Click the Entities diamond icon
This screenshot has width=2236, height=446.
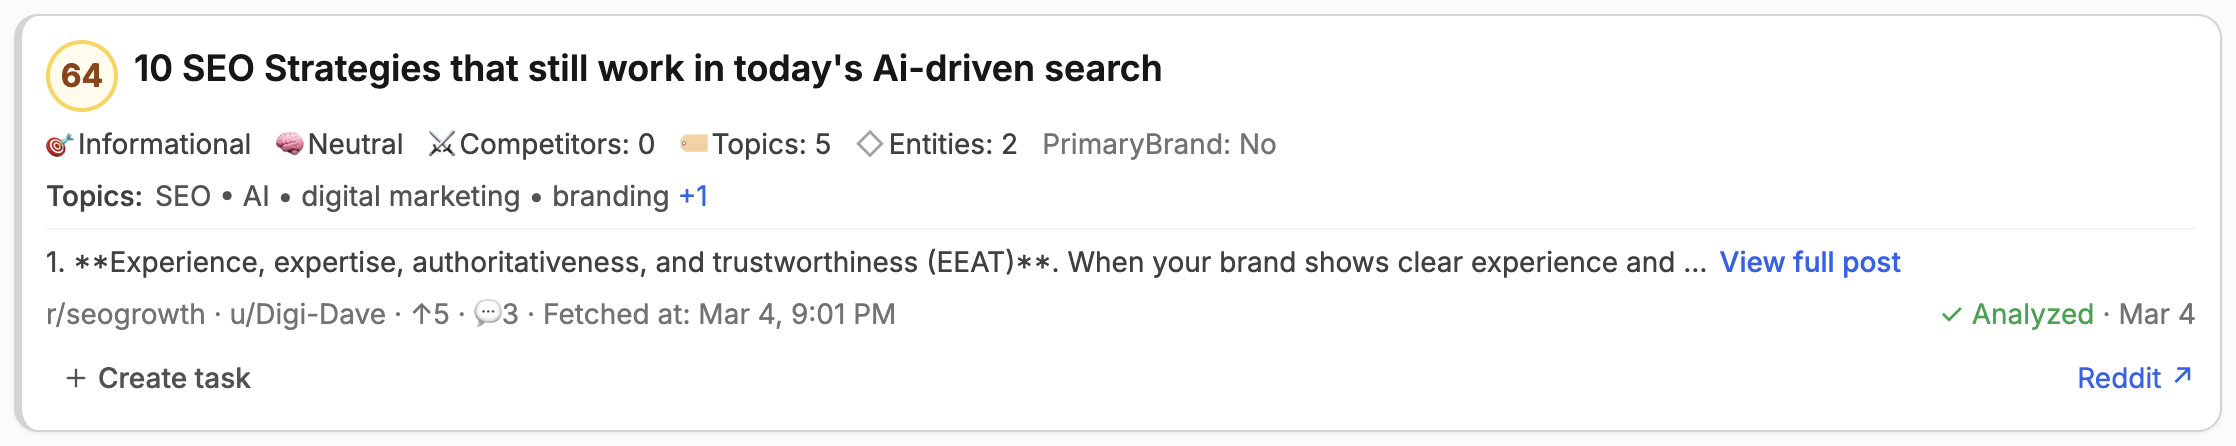[x=870, y=144]
